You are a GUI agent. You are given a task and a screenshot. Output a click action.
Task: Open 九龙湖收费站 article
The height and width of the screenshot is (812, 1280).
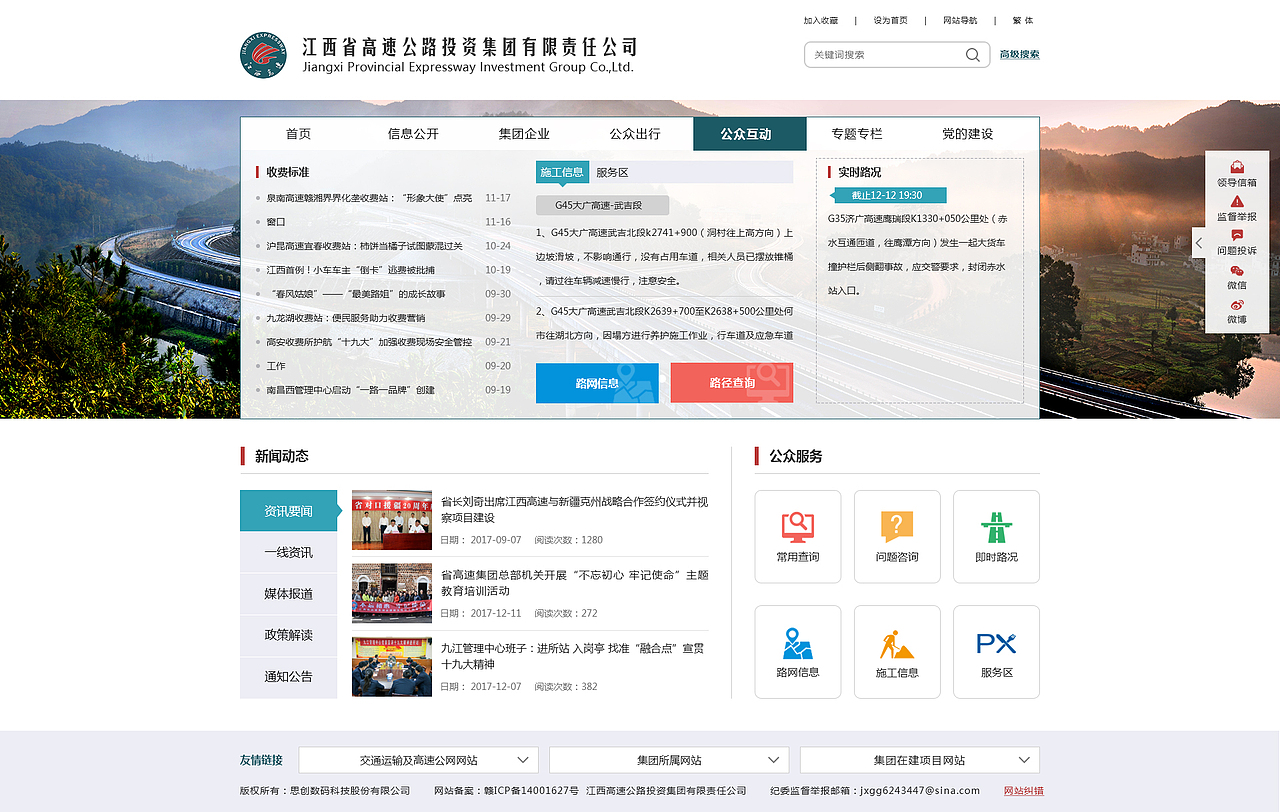345,318
